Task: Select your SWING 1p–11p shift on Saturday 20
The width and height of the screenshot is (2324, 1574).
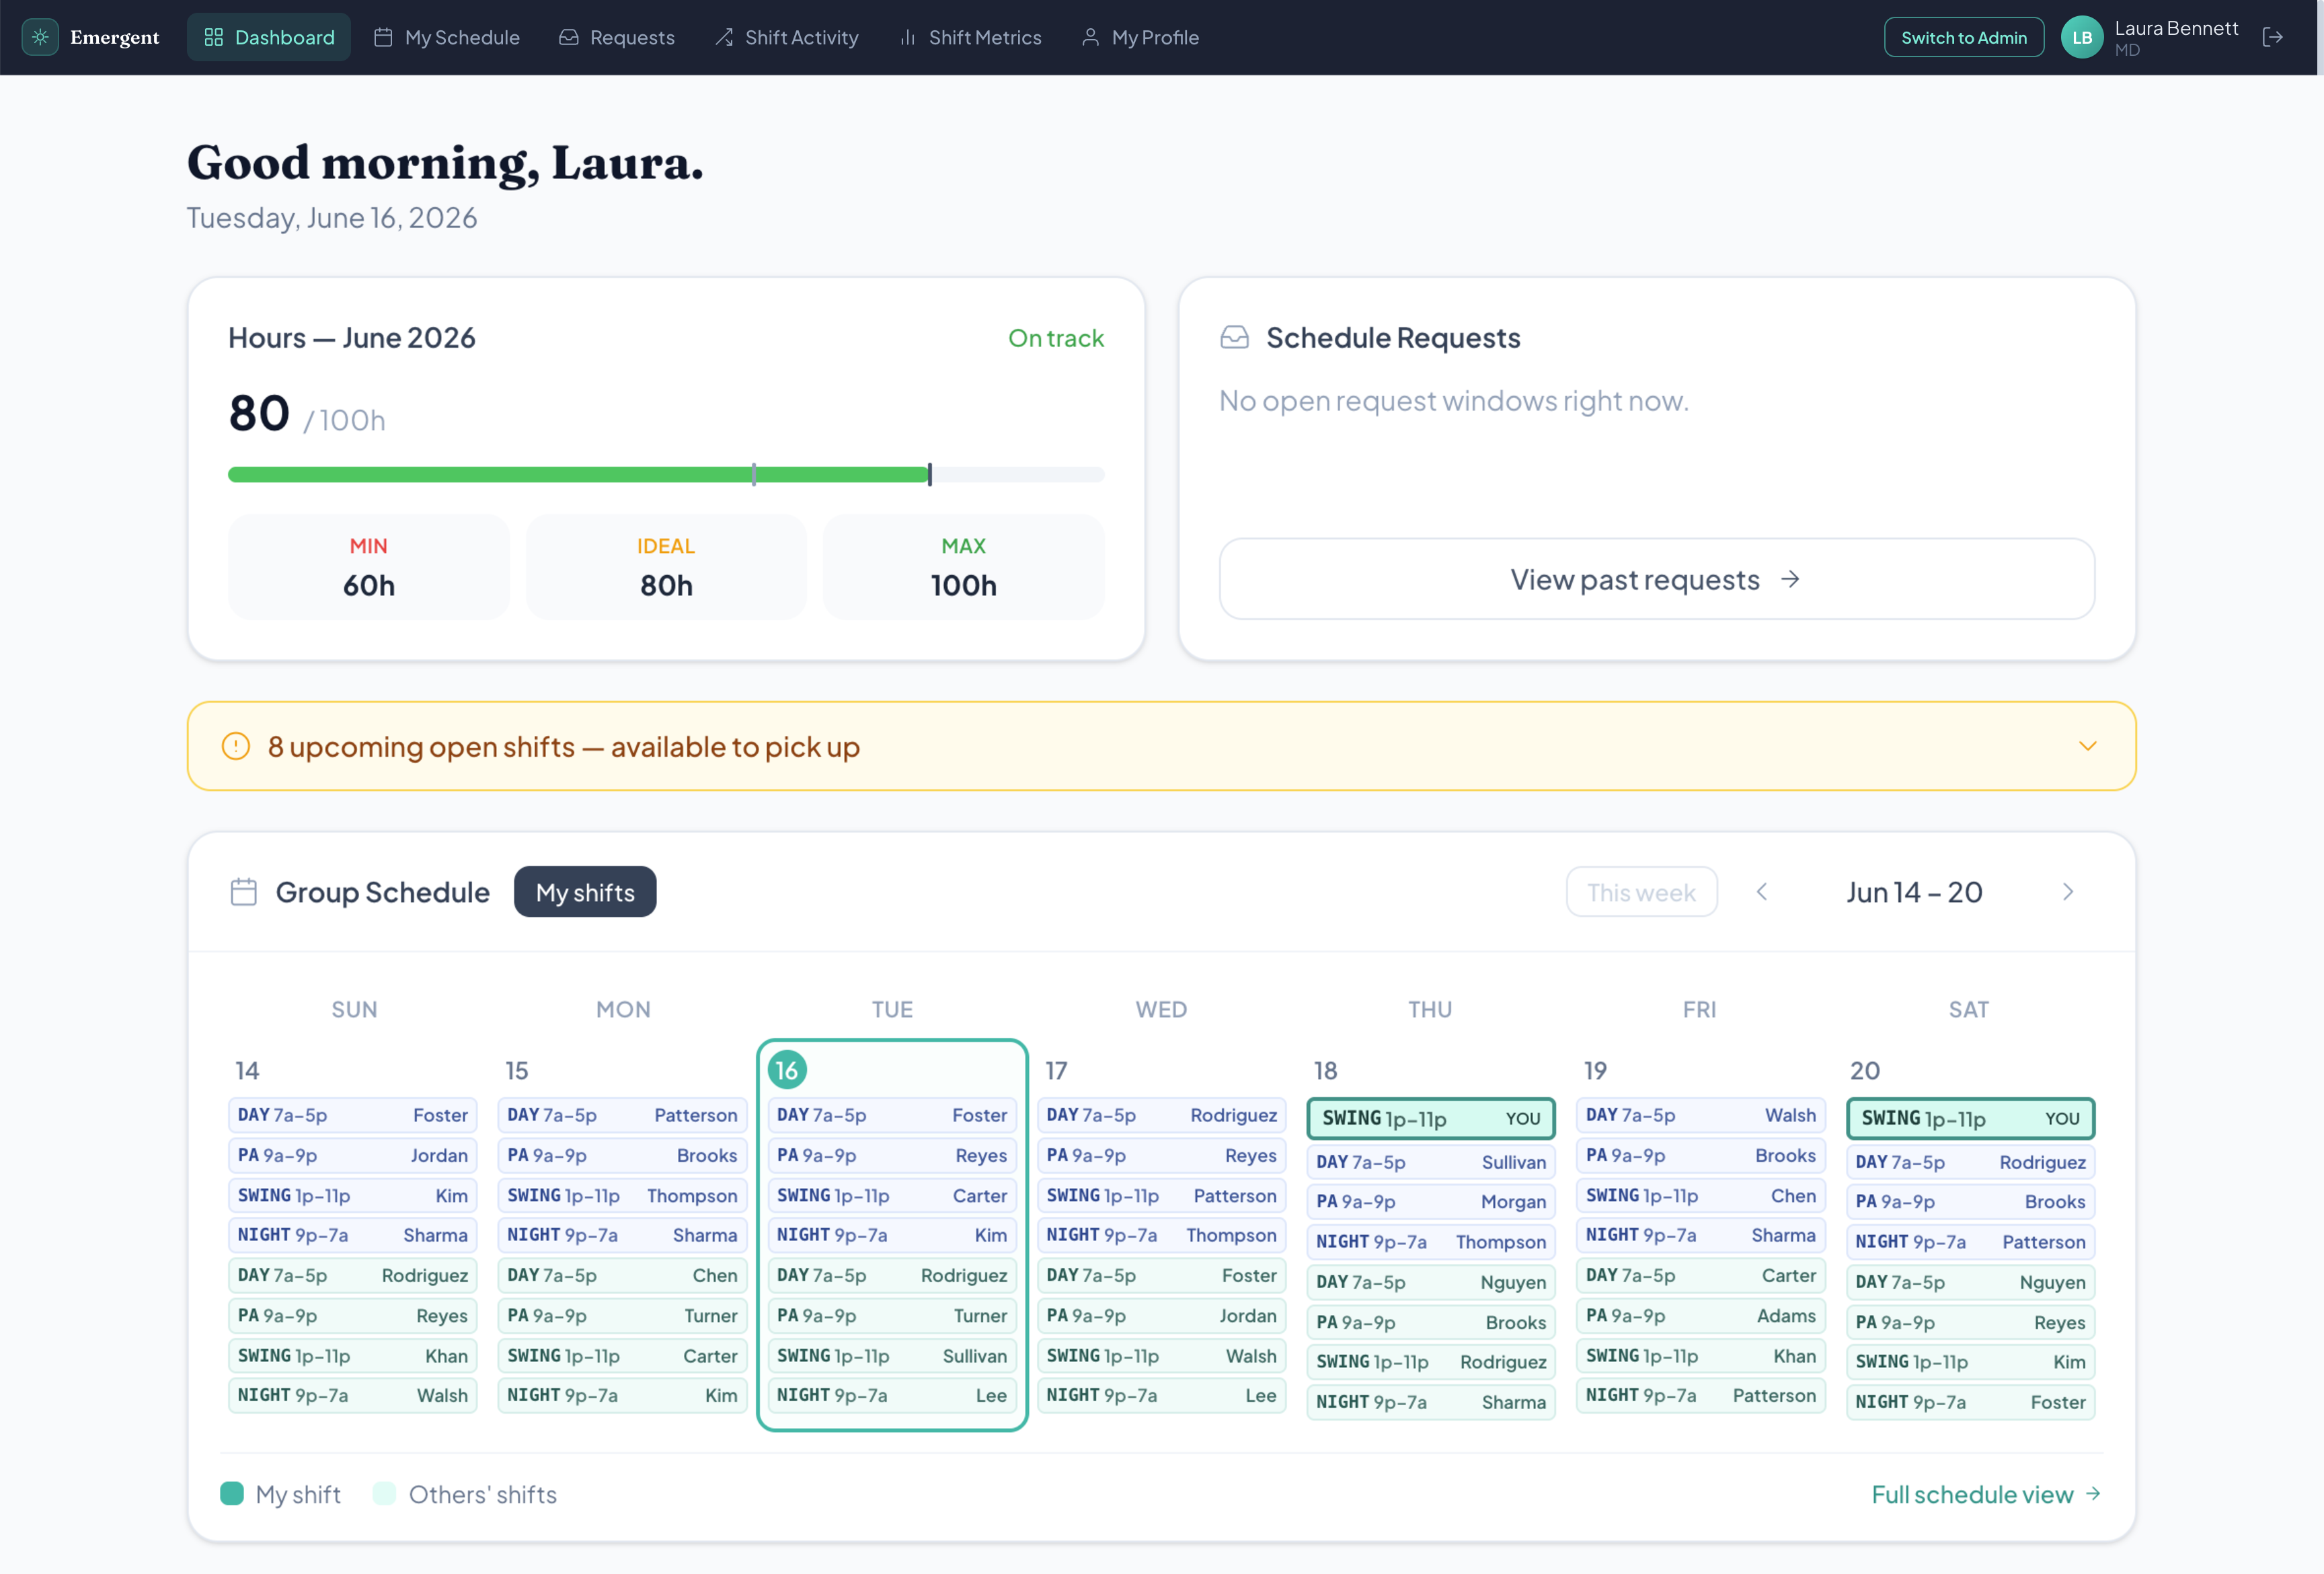Action: [1970, 1118]
